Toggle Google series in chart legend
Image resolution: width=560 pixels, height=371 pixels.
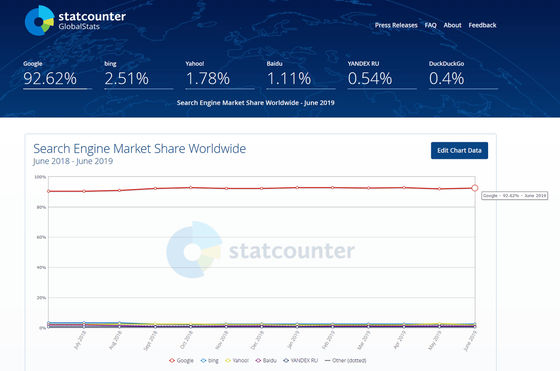tap(181, 361)
